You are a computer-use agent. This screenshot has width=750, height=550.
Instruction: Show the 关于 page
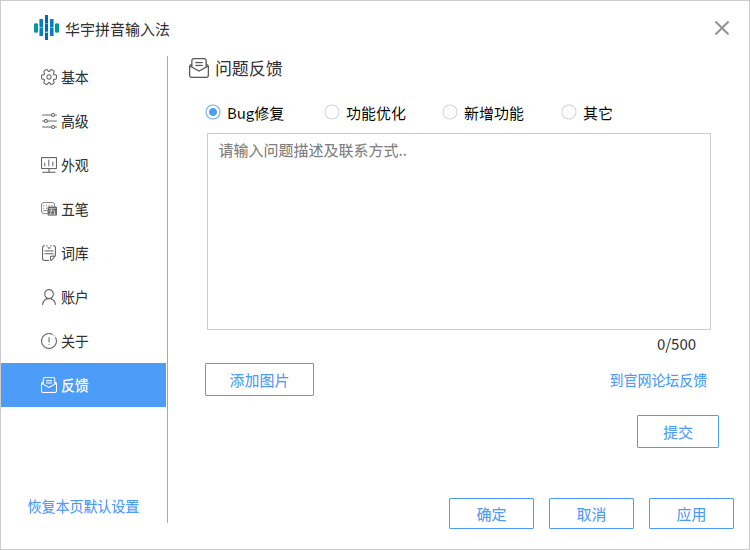tap(84, 341)
